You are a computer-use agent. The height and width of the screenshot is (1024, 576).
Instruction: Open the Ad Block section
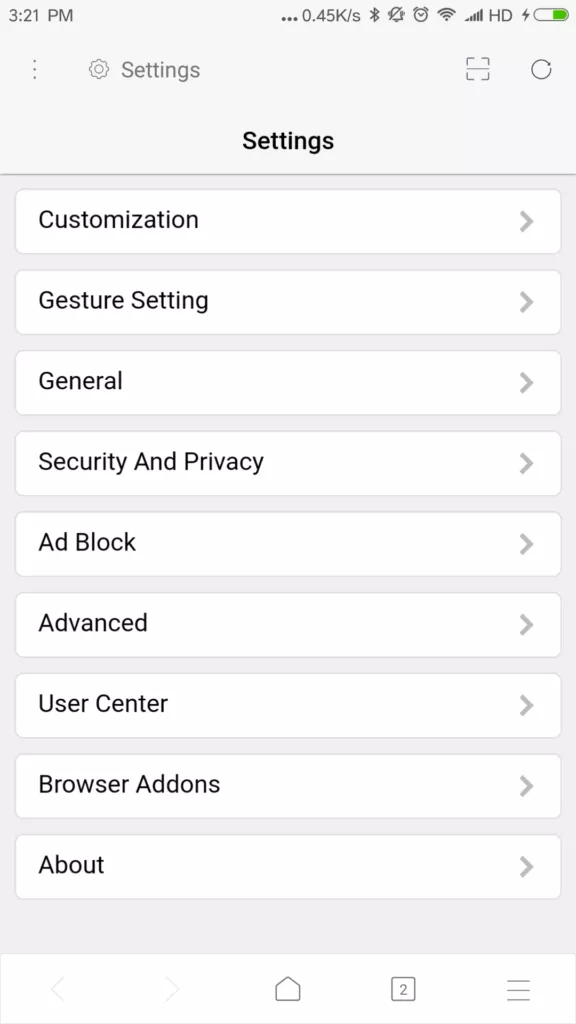click(x=288, y=544)
